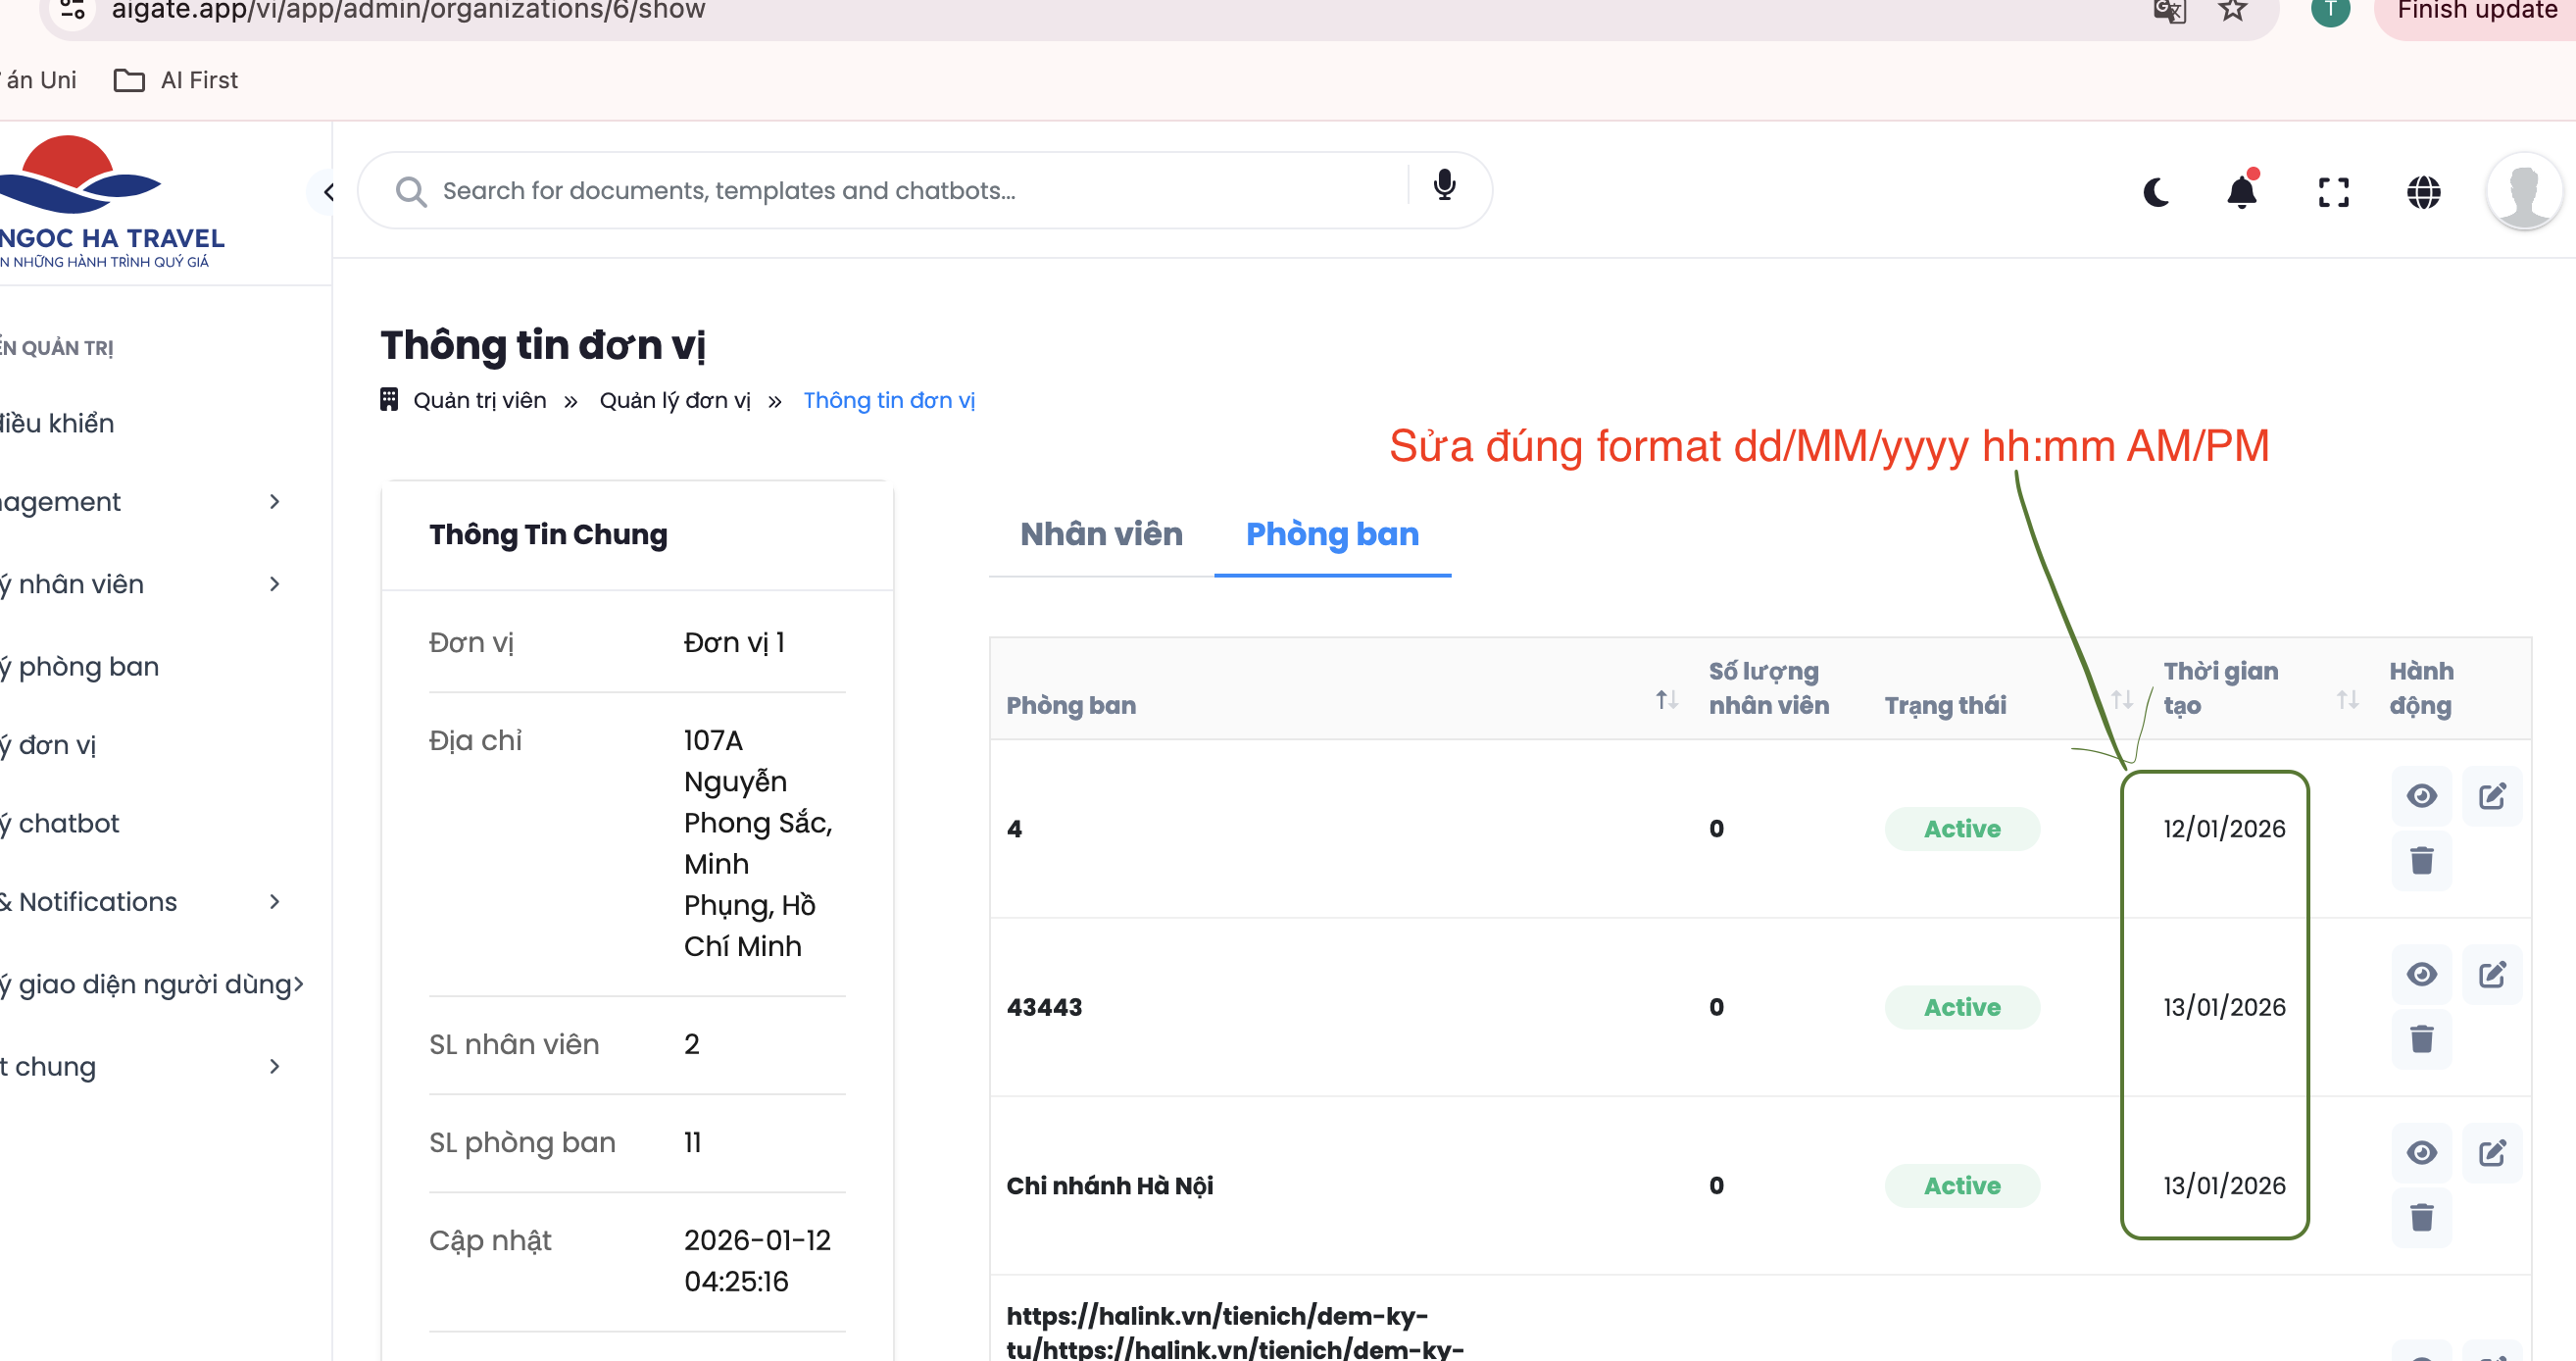View details of 43443 department
The image size is (2576, 1361).
pyautogui.click(x=2421, y=974)
